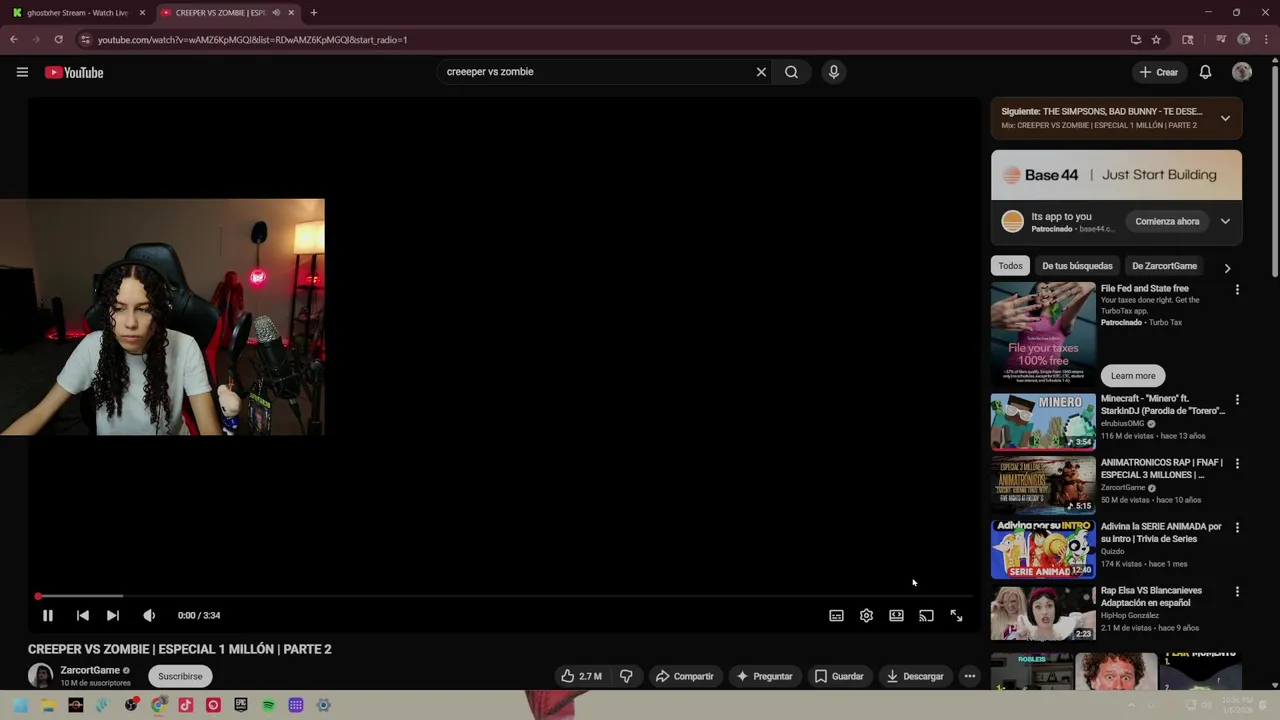
Task: Mute the video with the volume icon
Action: pos(149,616)
